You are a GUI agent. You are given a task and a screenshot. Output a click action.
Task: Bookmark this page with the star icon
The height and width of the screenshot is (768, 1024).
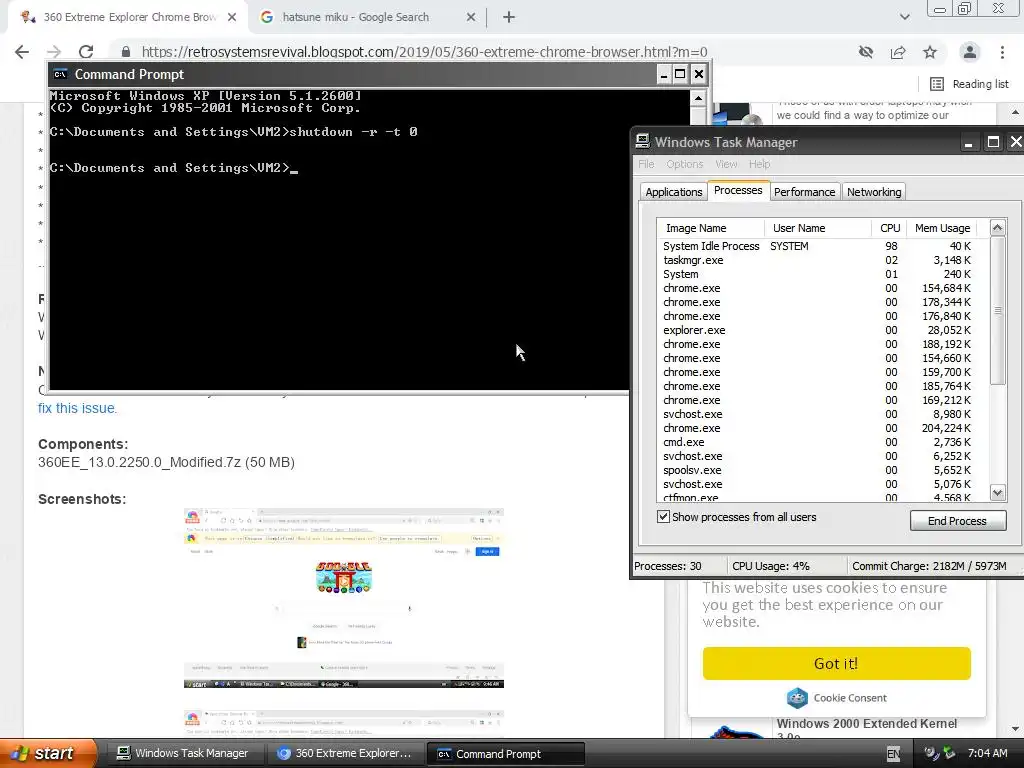[x=930, y=52]
